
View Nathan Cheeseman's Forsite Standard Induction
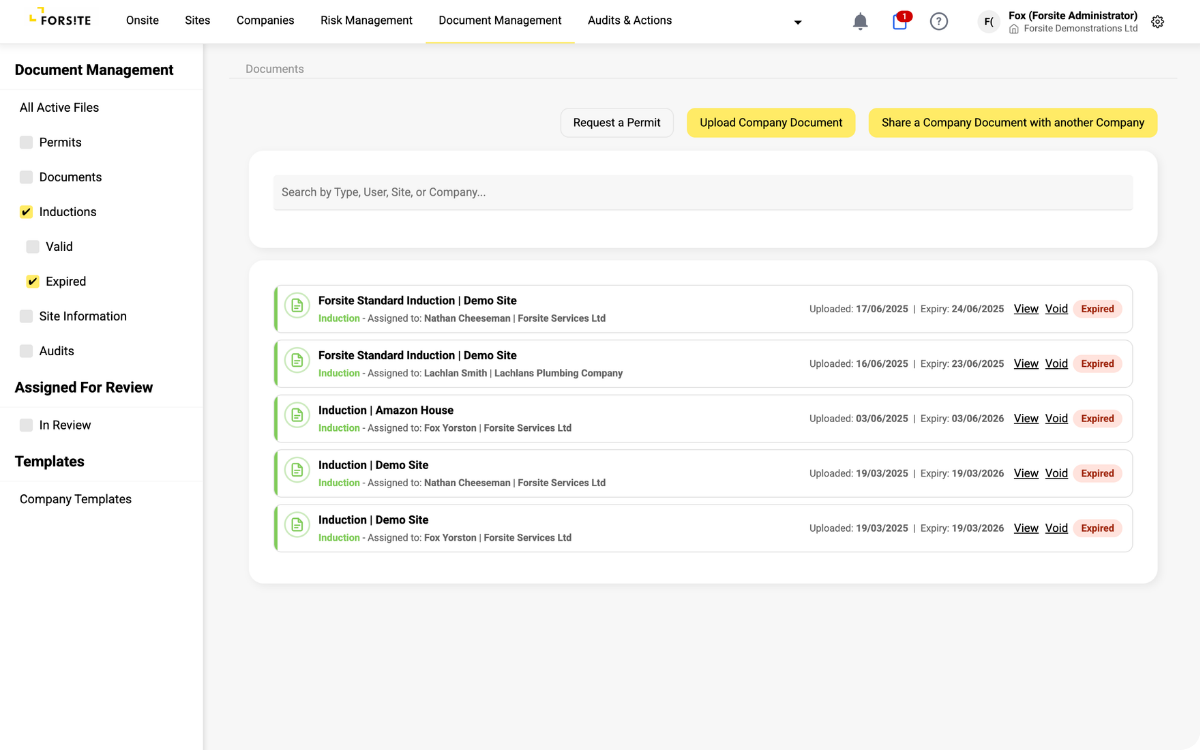click(x=1026, y=309)
